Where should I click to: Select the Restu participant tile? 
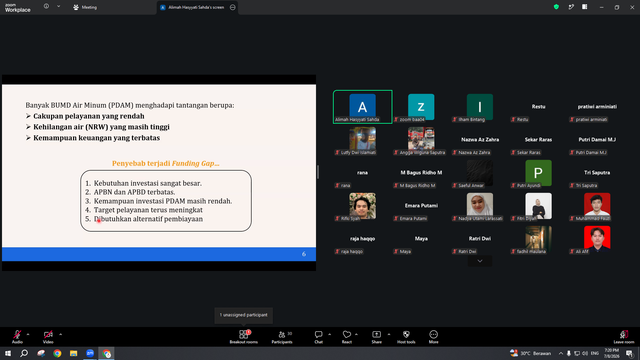click(x=538, y=107)
